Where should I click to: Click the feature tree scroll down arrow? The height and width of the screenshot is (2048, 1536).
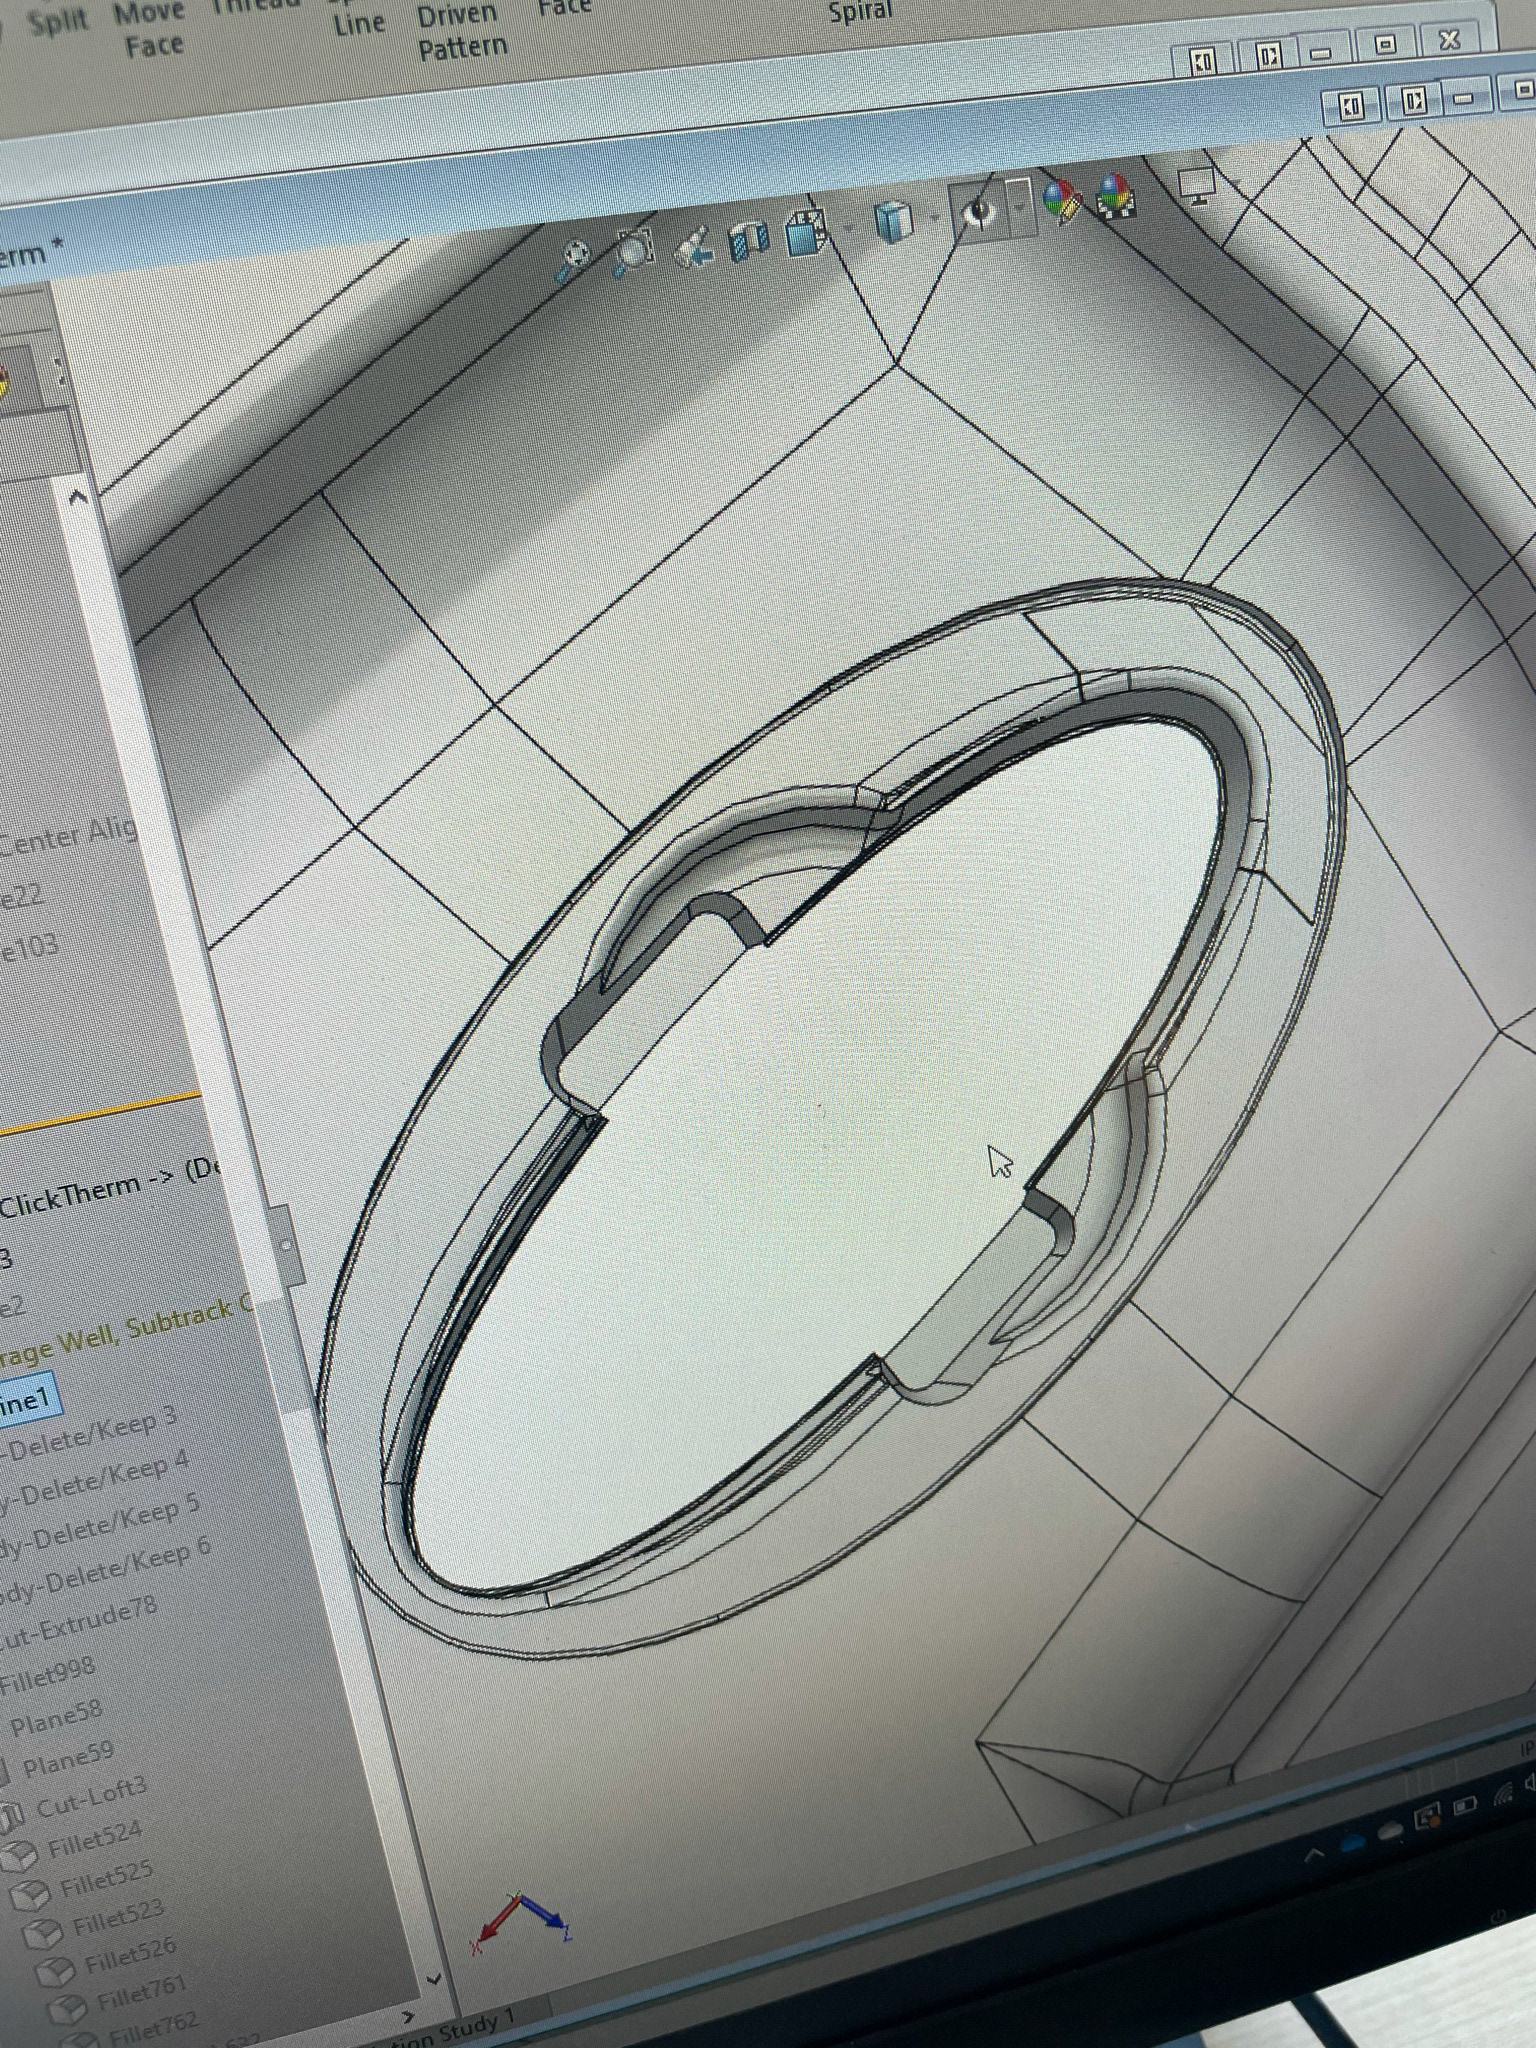pos(433,1979)
